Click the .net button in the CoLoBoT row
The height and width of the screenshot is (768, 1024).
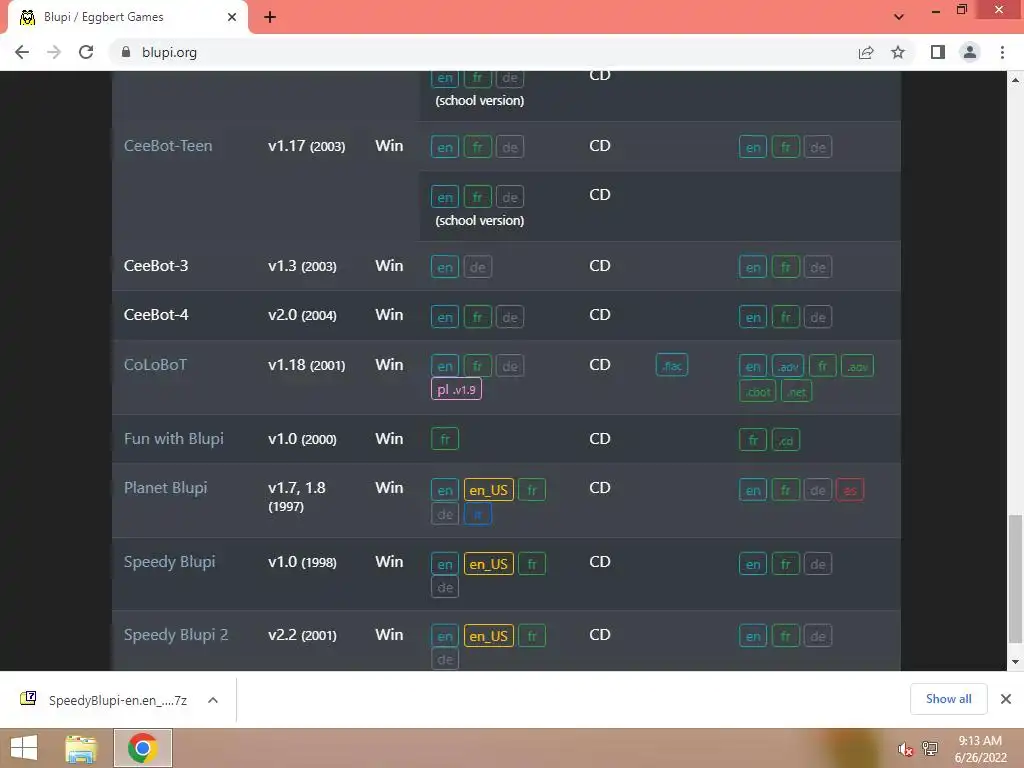click(796, 392)
